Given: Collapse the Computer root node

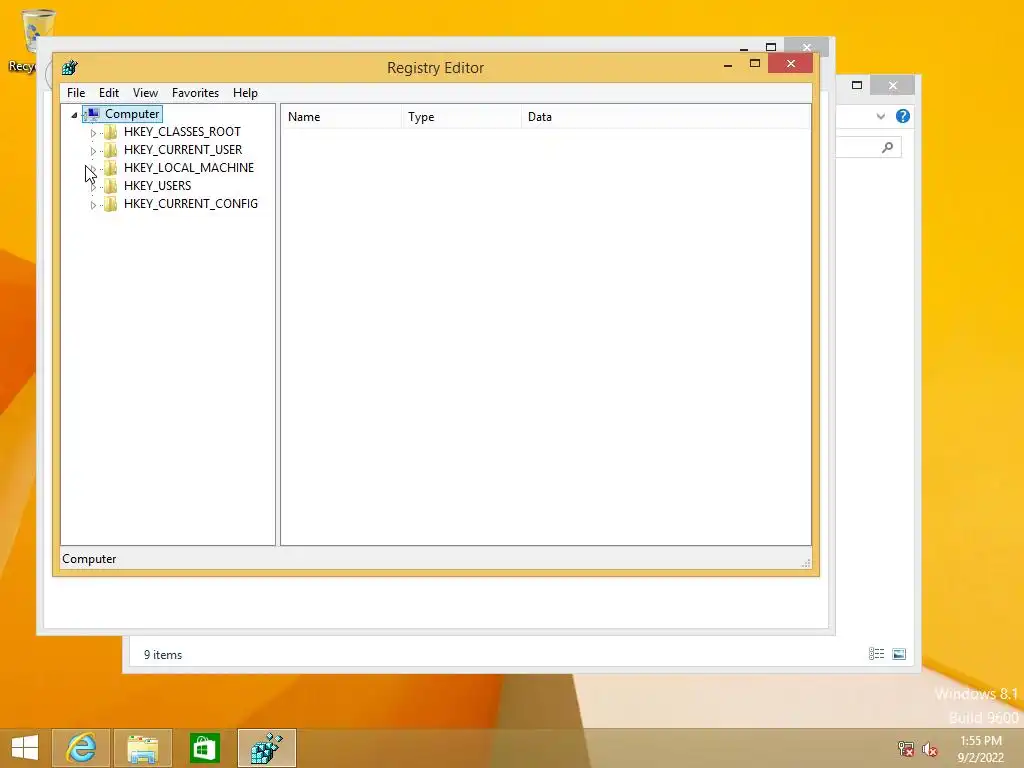Looking at the screenshot, I should coord(74,115).
